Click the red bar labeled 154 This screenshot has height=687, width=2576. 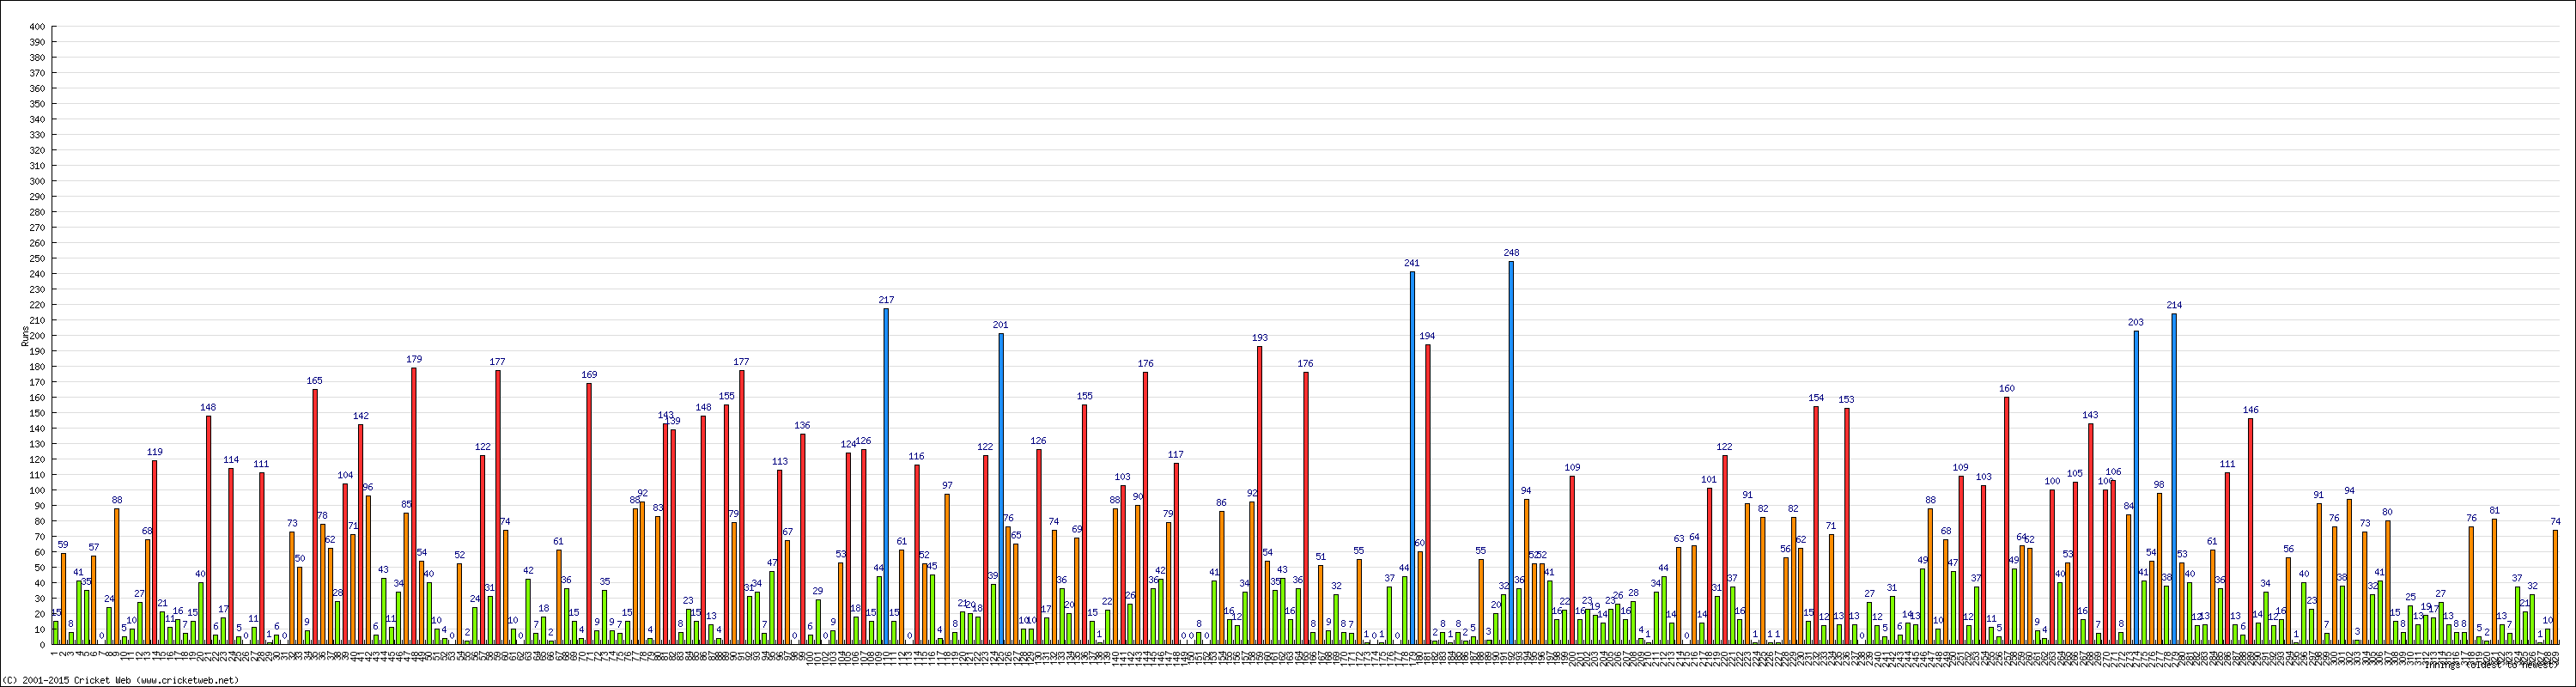(1816, 526)
